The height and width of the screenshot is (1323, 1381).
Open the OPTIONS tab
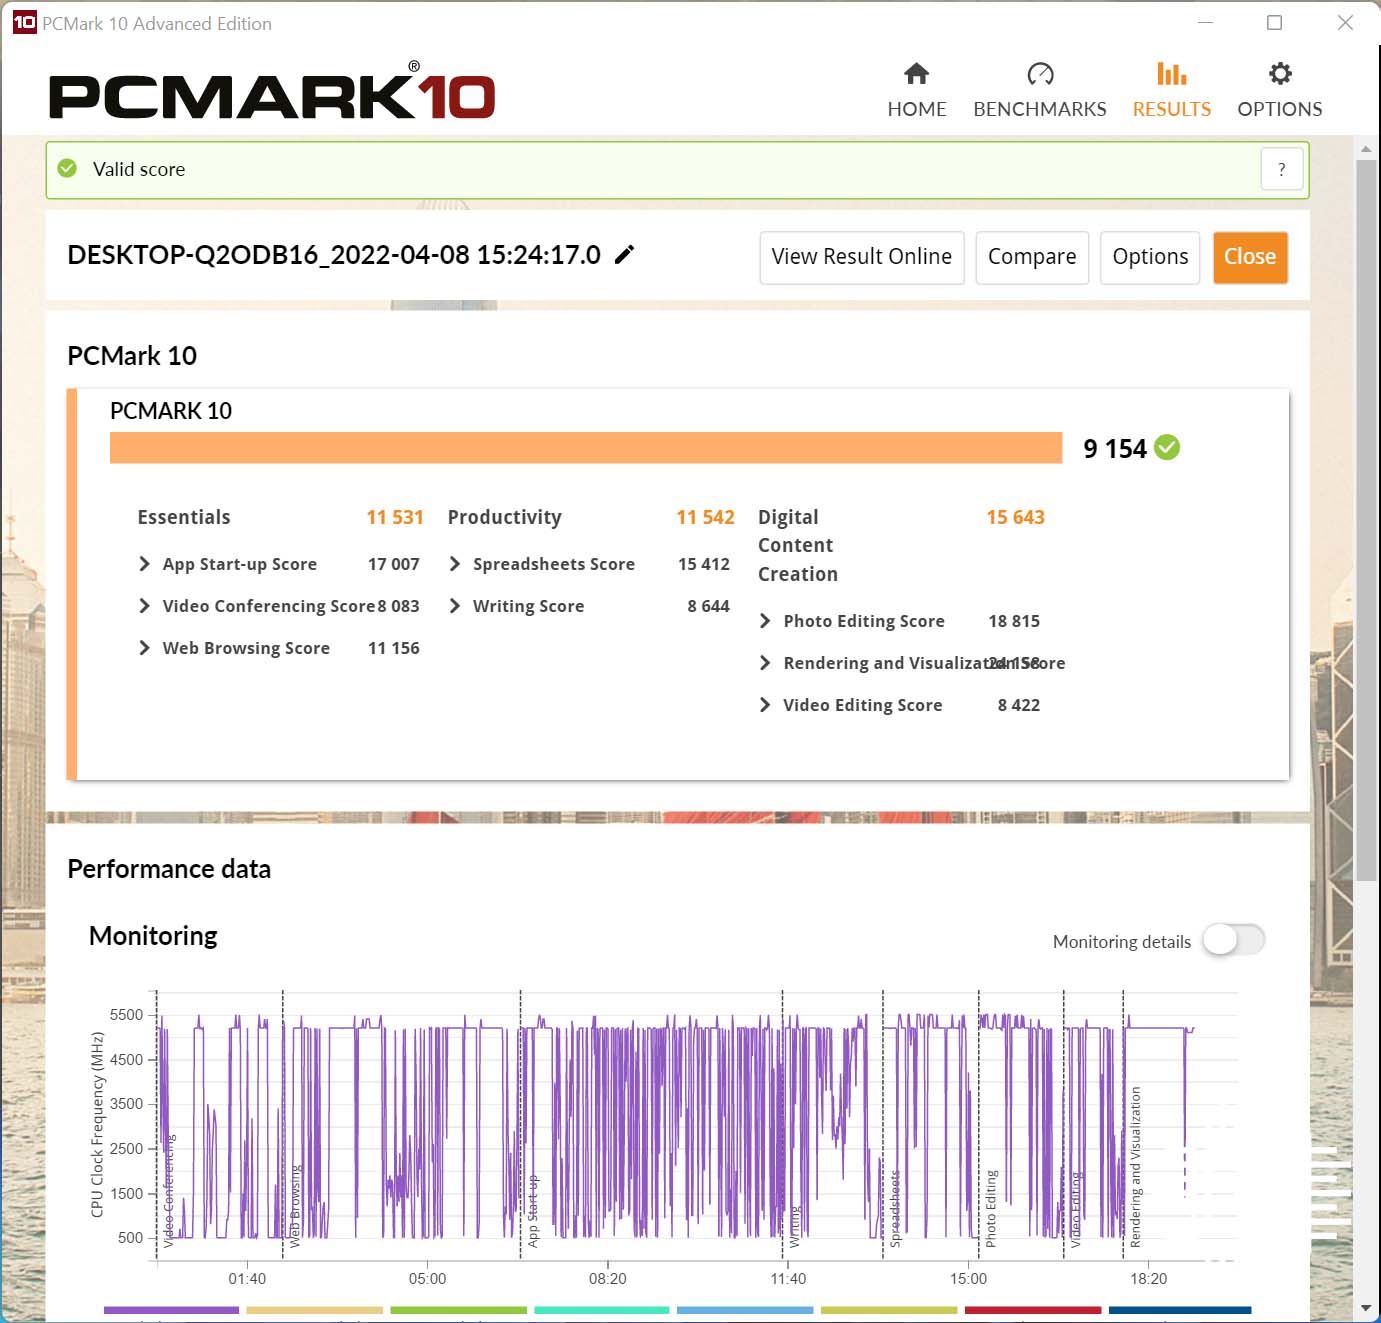(x=1279, y=90)
